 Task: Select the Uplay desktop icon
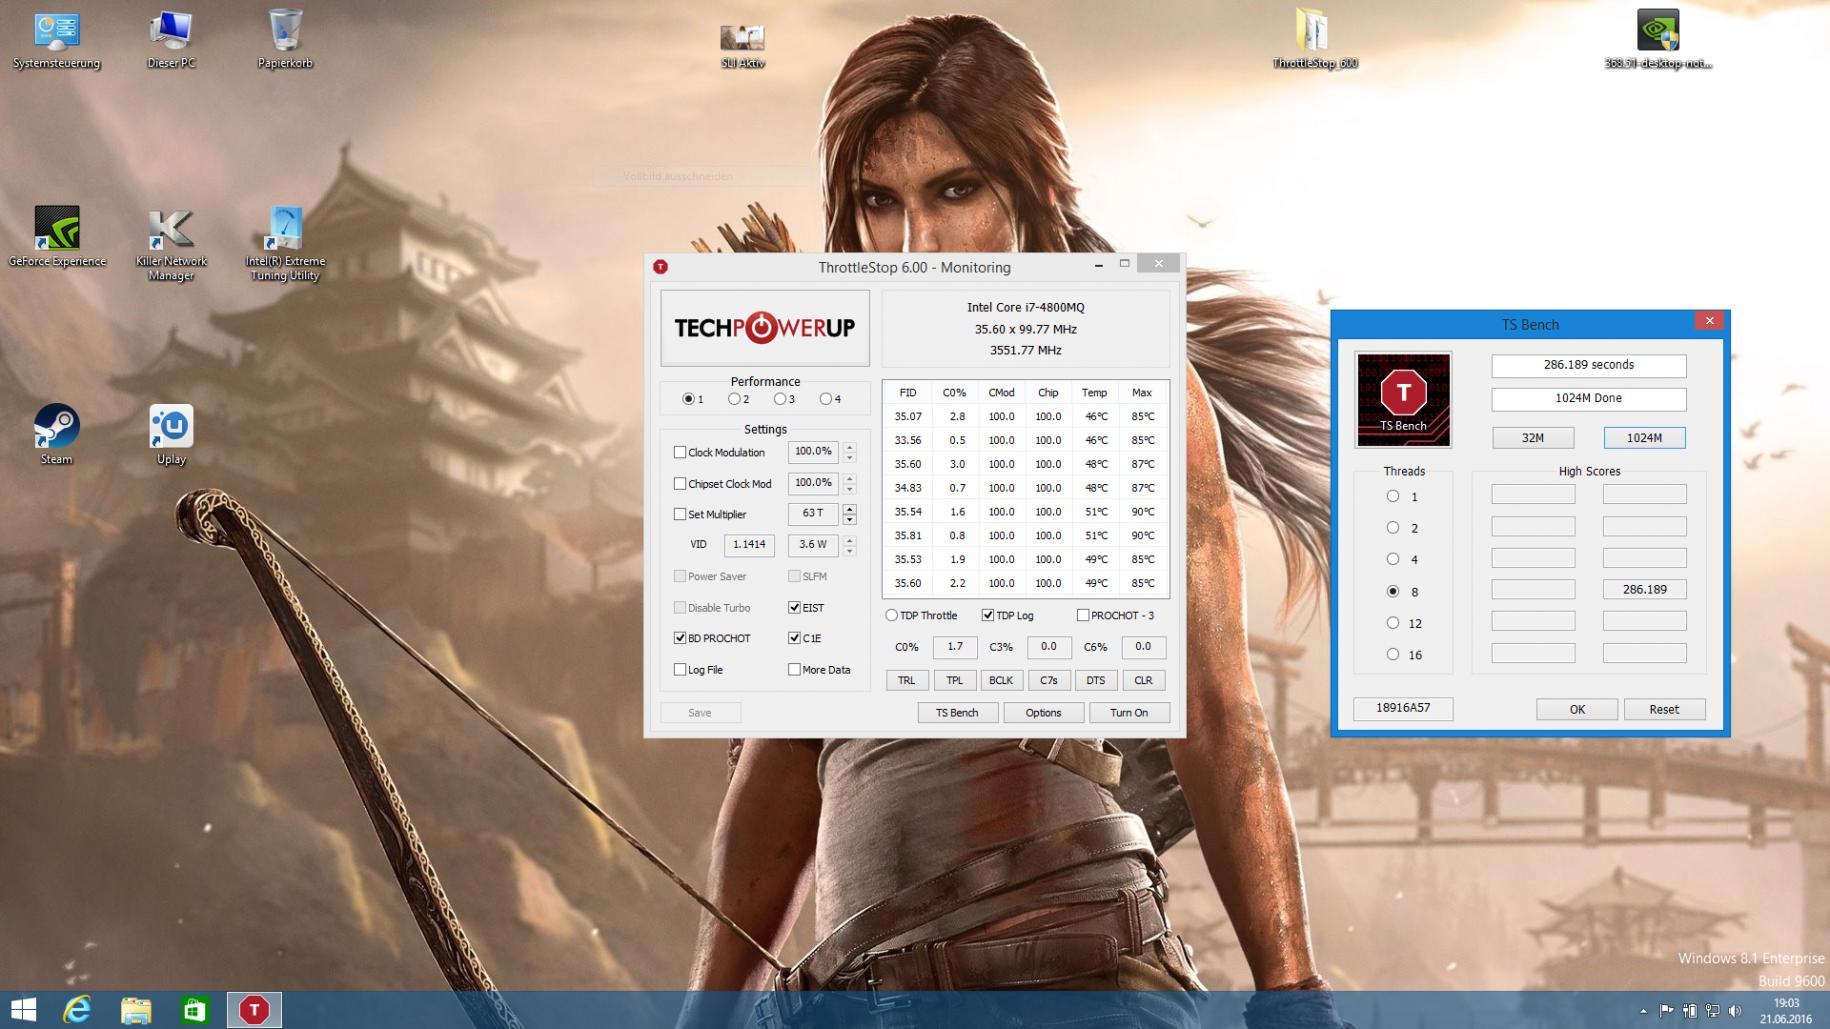(x=171, y=435)
